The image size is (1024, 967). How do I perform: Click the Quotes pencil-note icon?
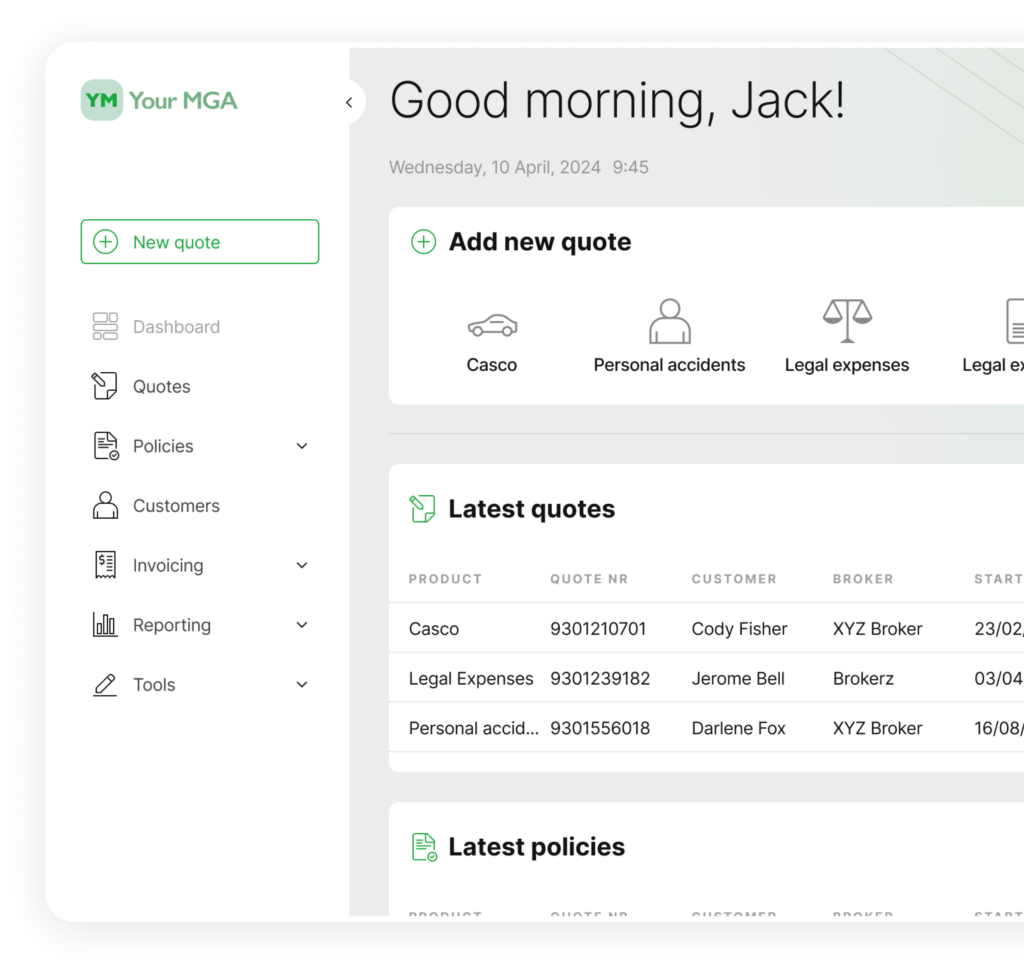pos(104,386)
